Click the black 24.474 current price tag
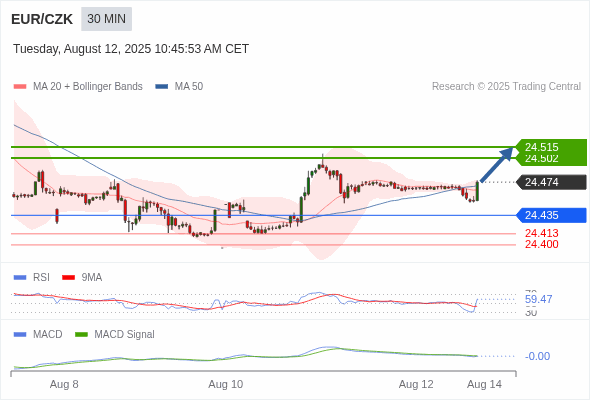Screen dimensions: 590x400 [x=551, y=182]
